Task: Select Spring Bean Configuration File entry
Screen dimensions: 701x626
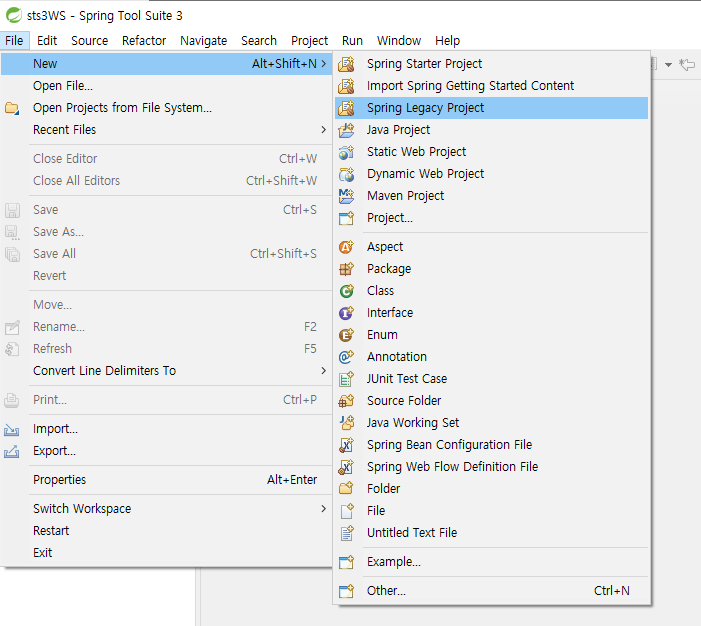Action: pos(491,444)
